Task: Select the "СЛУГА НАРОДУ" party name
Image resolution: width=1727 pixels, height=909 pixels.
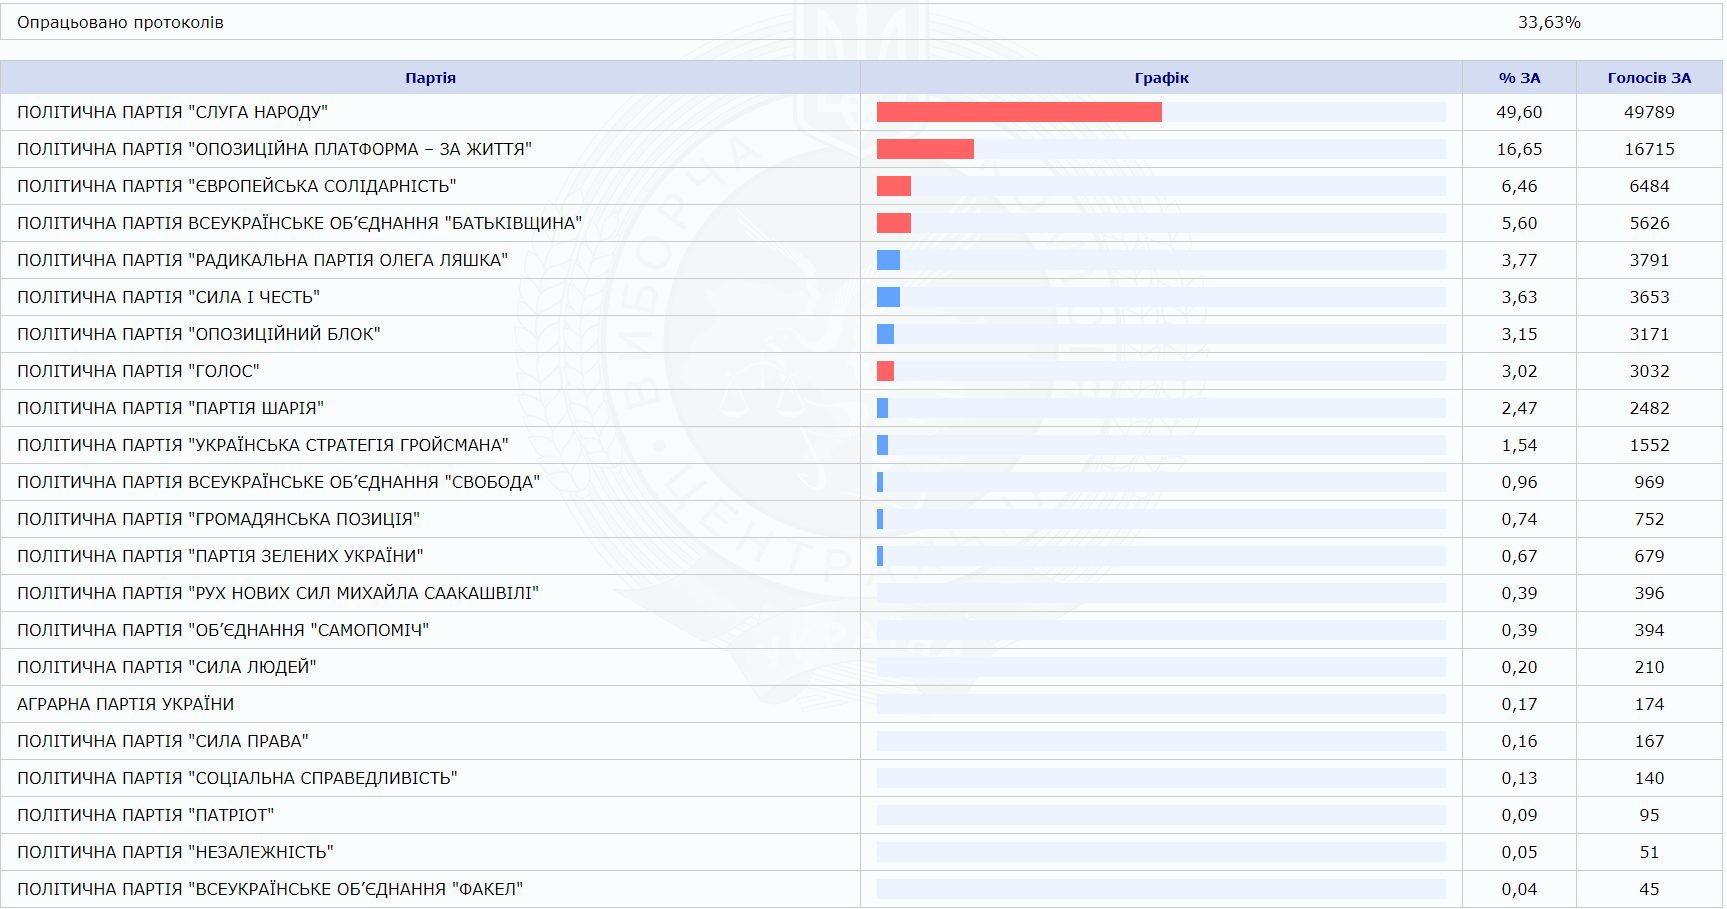Action: tap(172, 112)
